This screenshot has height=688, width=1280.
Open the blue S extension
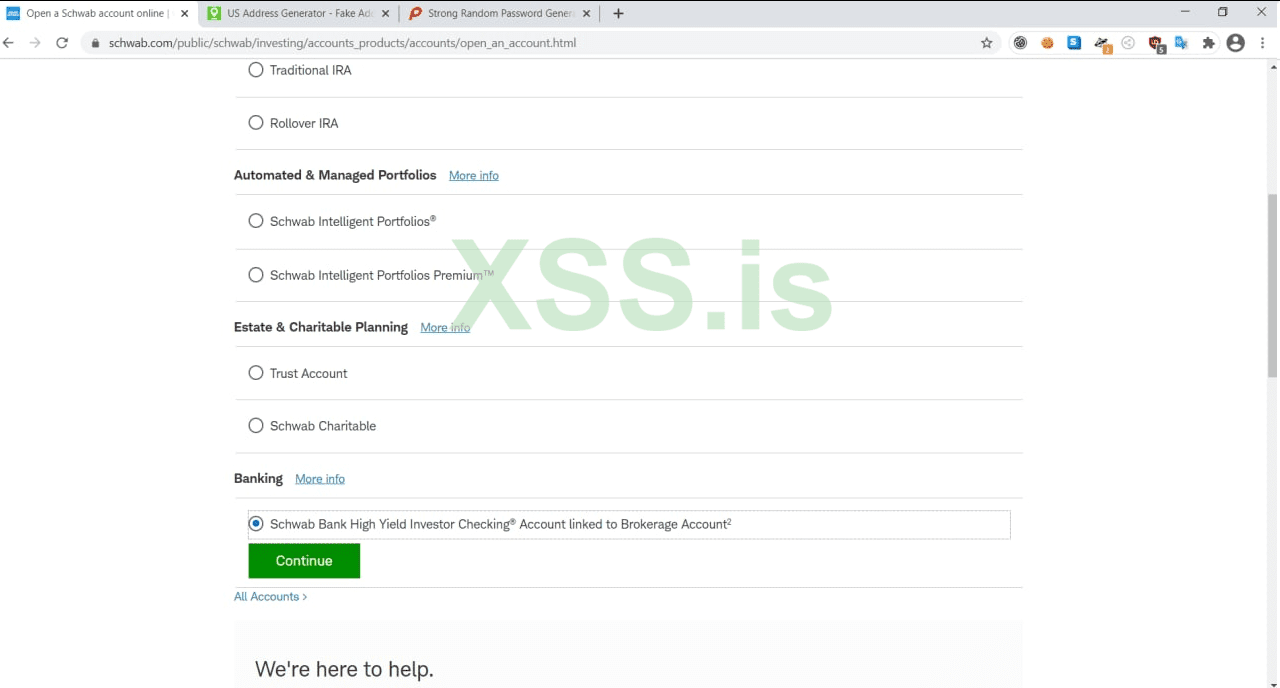click(x=1074, y=43)
